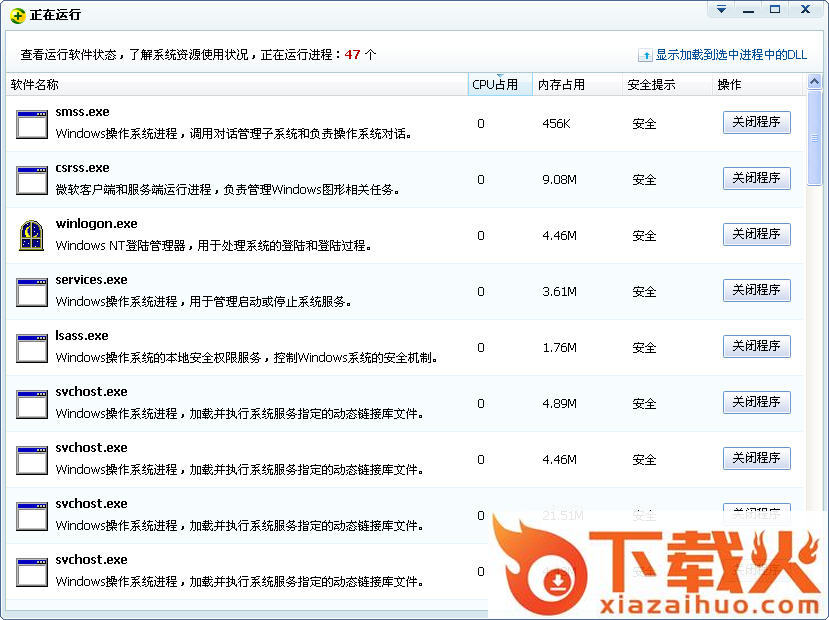The height and width of the screenshot is (620, 829).
Task: Close the winlogon.exe process with 关闭程序
Action: (756, 234)
